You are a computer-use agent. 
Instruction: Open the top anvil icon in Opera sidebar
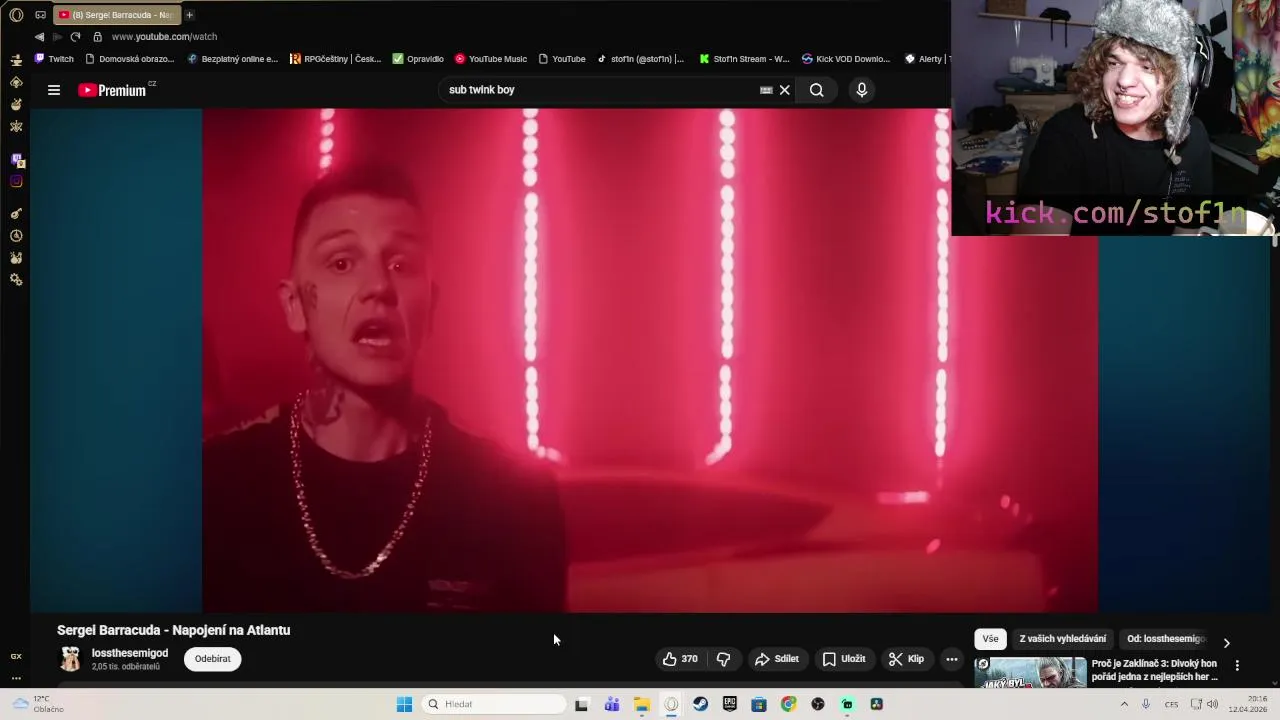click(x=16, y=61)
